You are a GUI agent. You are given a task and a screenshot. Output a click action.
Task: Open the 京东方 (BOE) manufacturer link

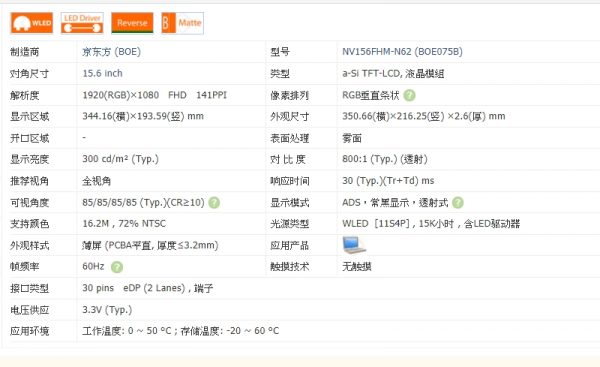pos(111,52)
